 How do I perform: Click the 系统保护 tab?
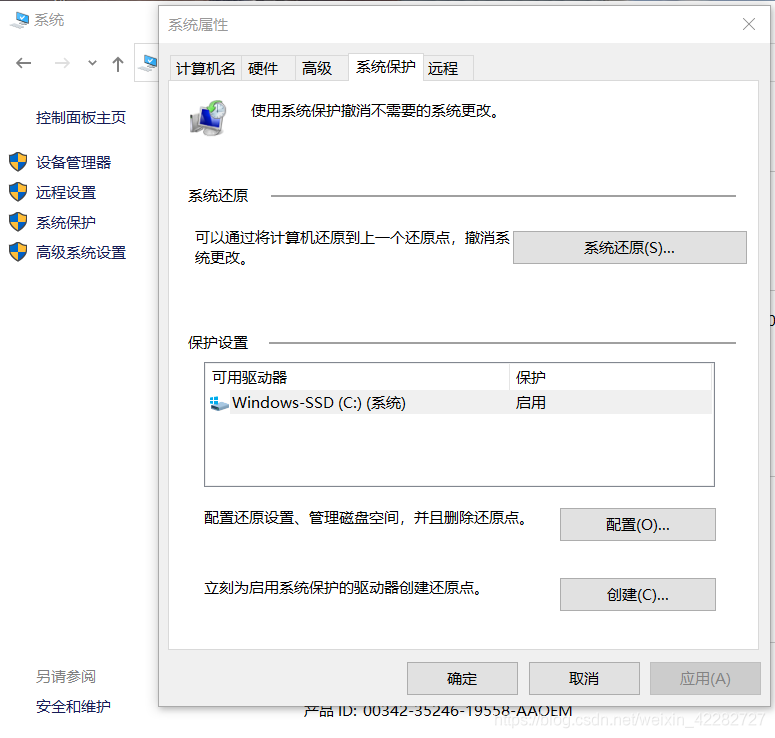[386, 67]
